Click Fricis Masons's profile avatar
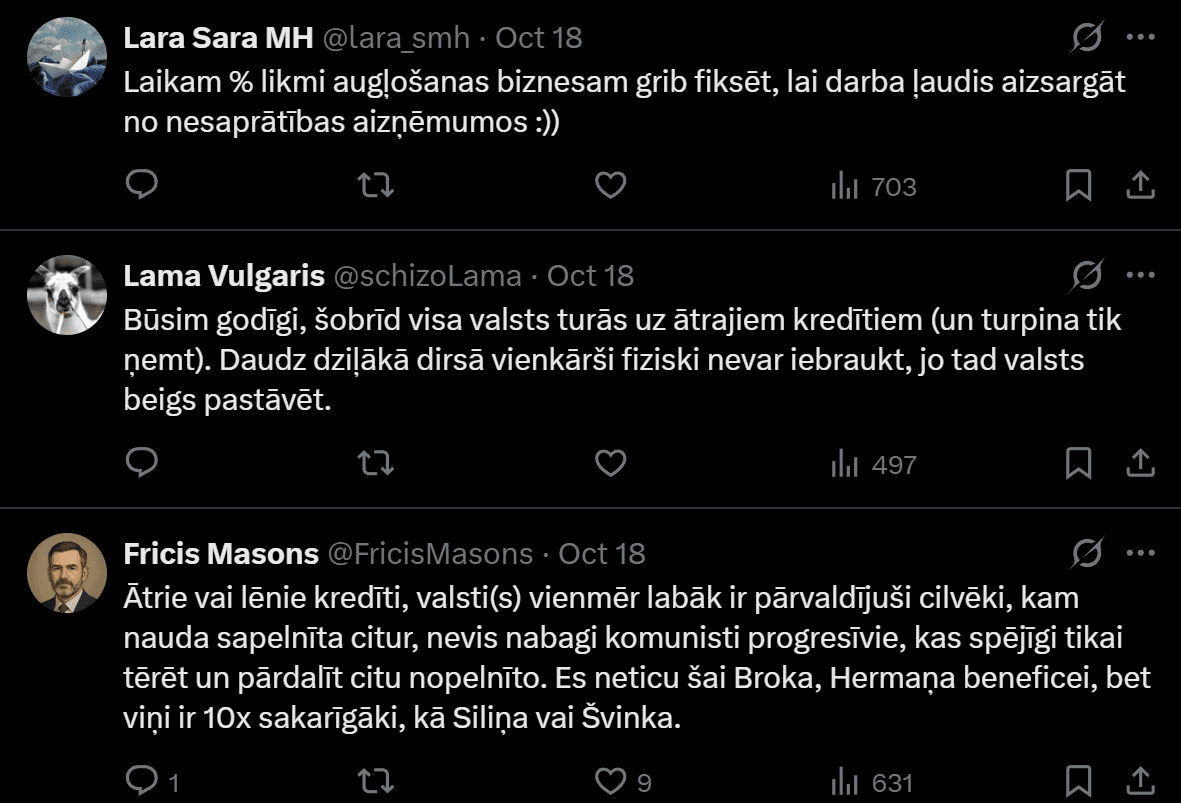Viewport: 1181px width, 803px height. (67, 573)
